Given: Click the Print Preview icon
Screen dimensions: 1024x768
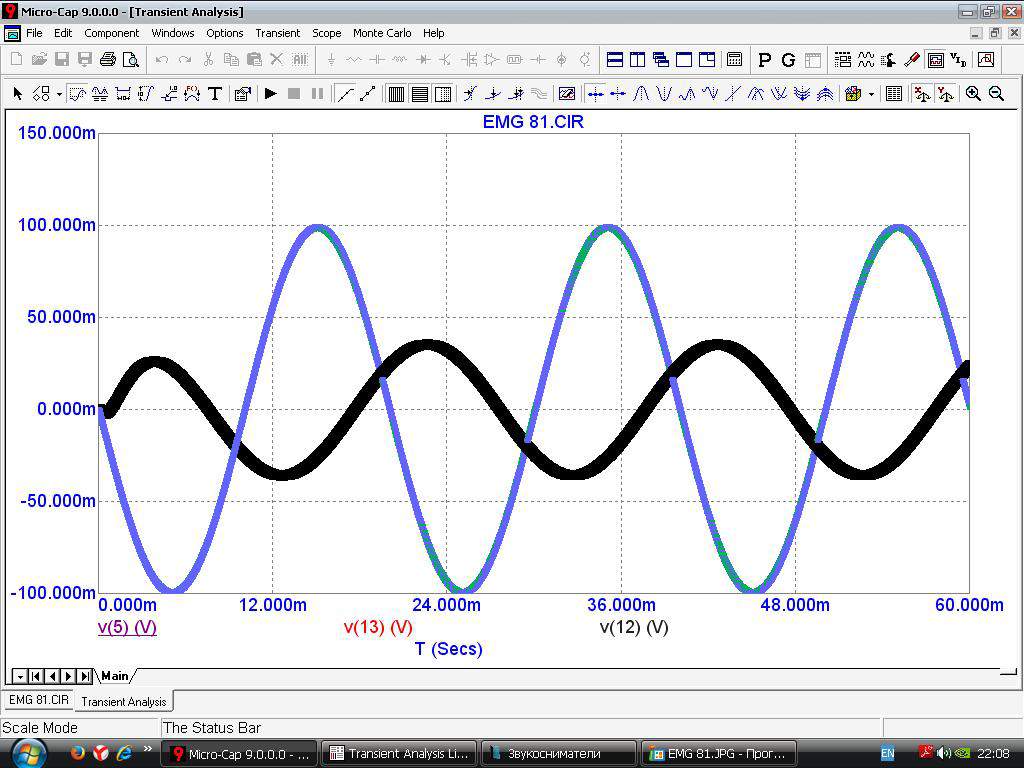Looking at the screenshot, I should tap(131, 60).
